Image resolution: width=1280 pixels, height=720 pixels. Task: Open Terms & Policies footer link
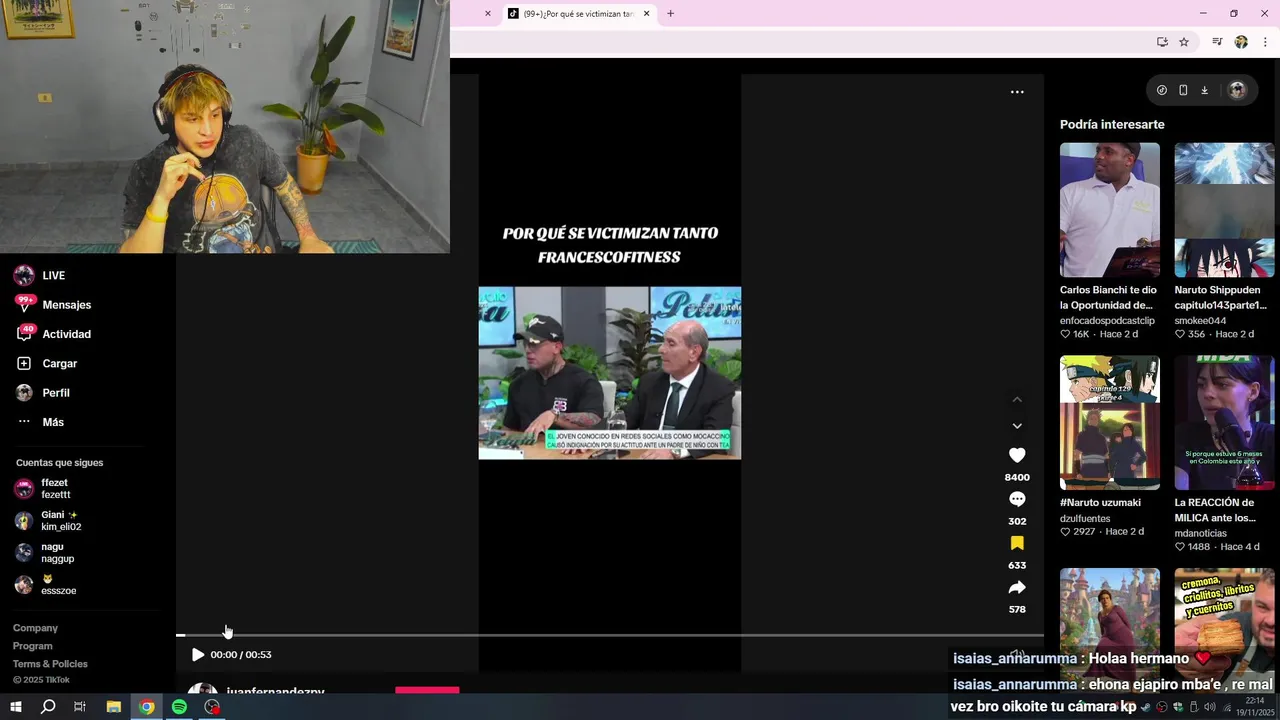(x=50, y=664)
